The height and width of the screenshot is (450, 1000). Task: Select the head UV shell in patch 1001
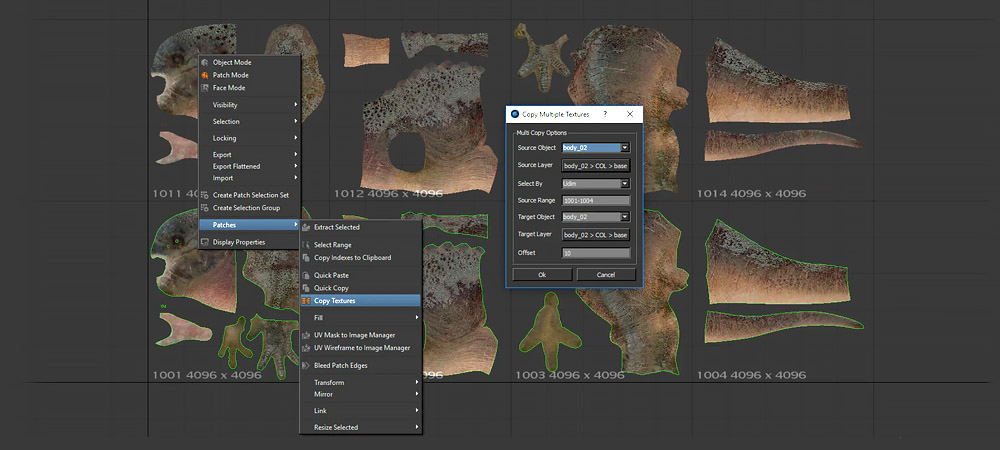pos(195,274)
